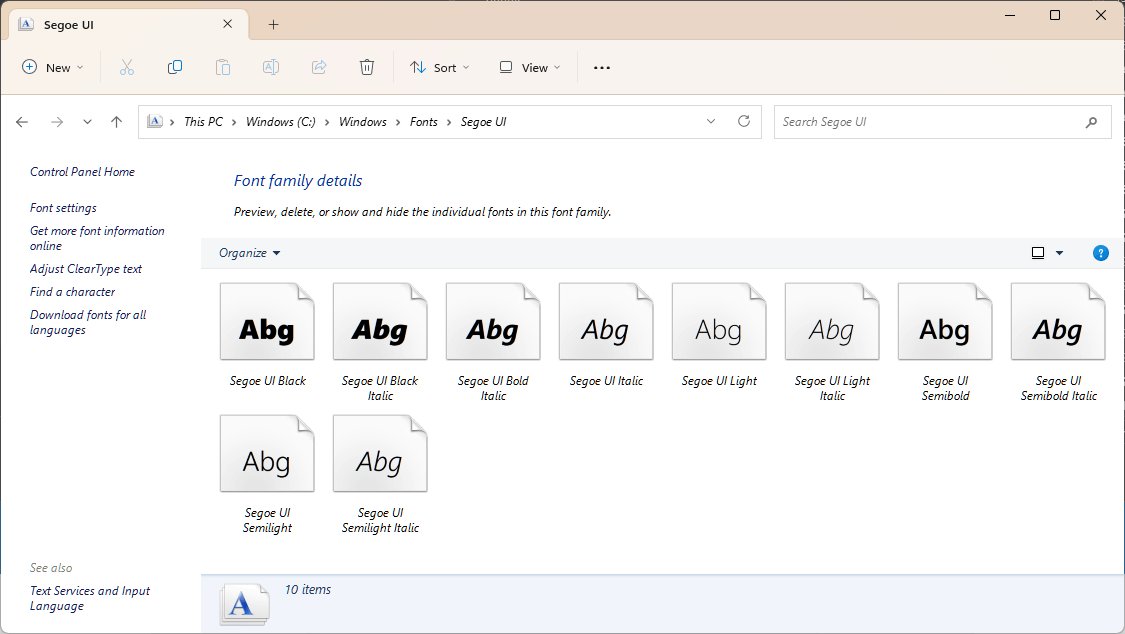Click the font folder icon in address bar
The image size is (1125, 634).
pyautogui.click(x=154, y=121)
